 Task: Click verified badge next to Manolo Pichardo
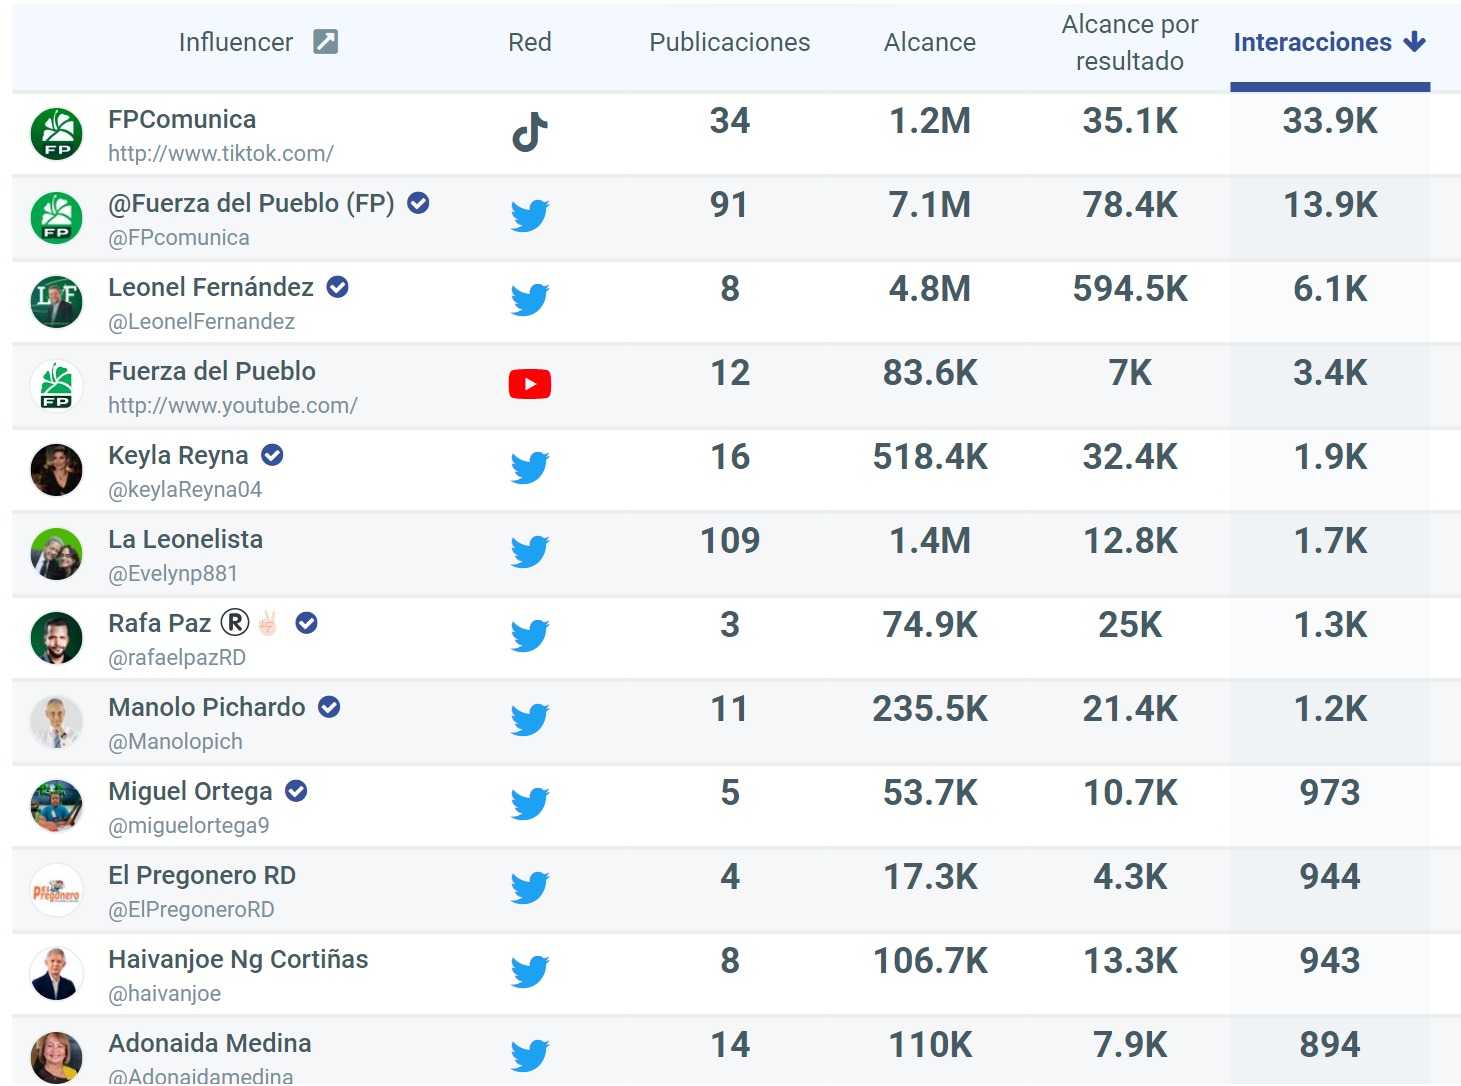329,708
